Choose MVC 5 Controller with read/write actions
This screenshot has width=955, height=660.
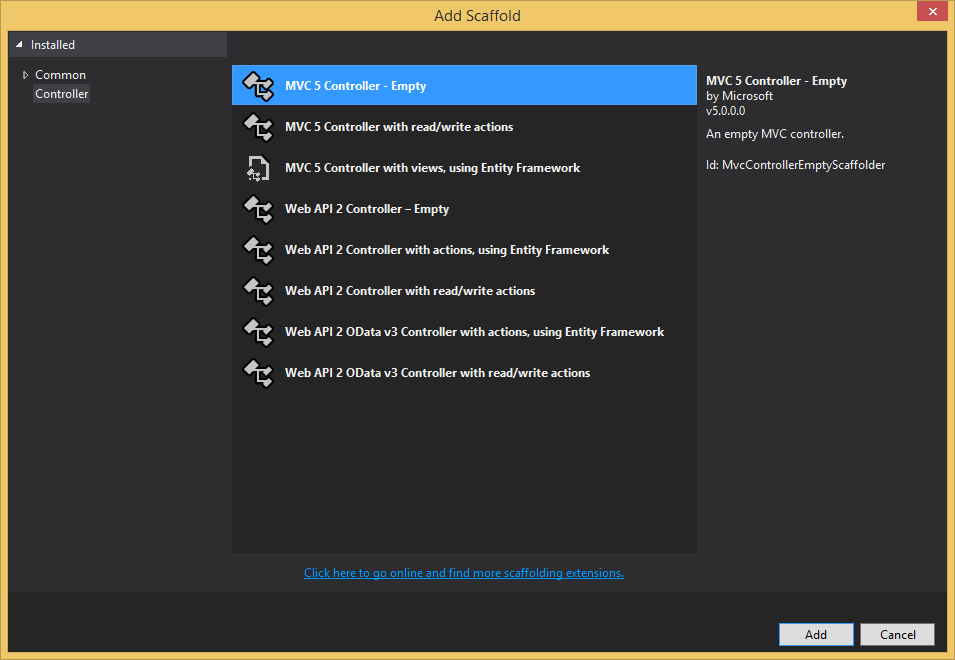pos(399,127)
